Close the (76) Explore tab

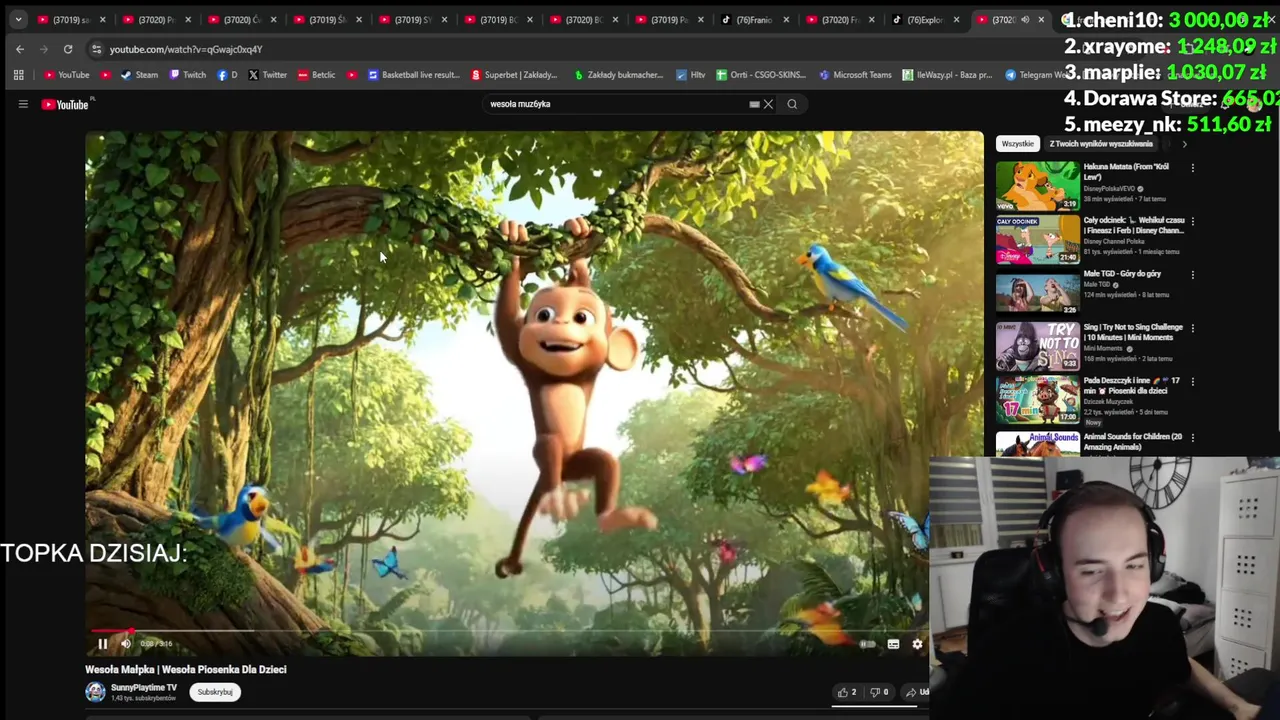coord(956,19)
